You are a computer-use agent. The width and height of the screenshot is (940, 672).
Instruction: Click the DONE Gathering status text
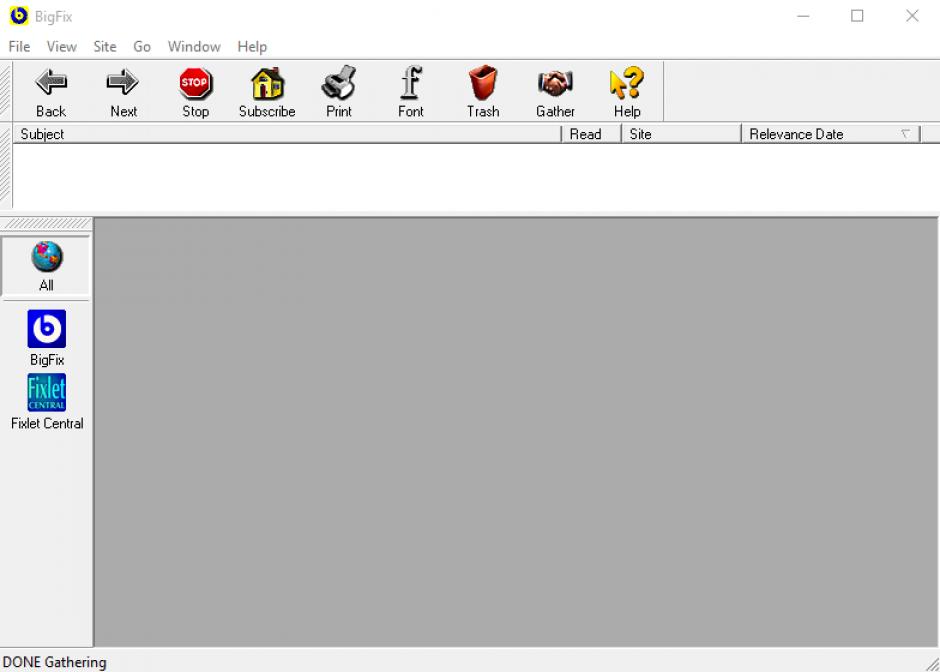click(x=55, y=662)
